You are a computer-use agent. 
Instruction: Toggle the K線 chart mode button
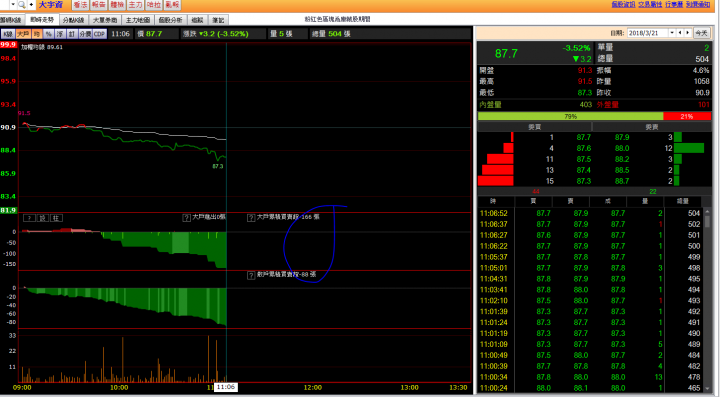[8, 34]
